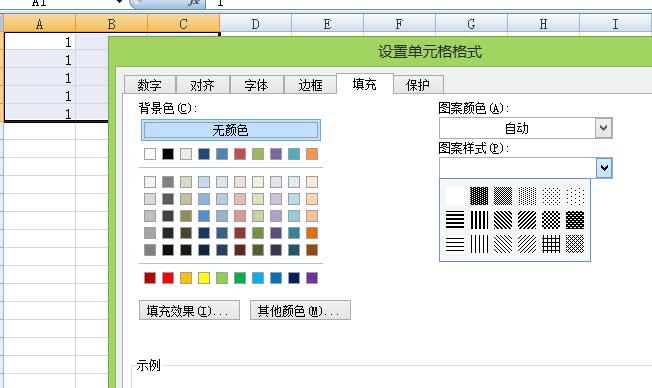The width and height of the screenshot is (652, 388).
Task: Select the dark red standard color swatch
Action: [150, 278]
